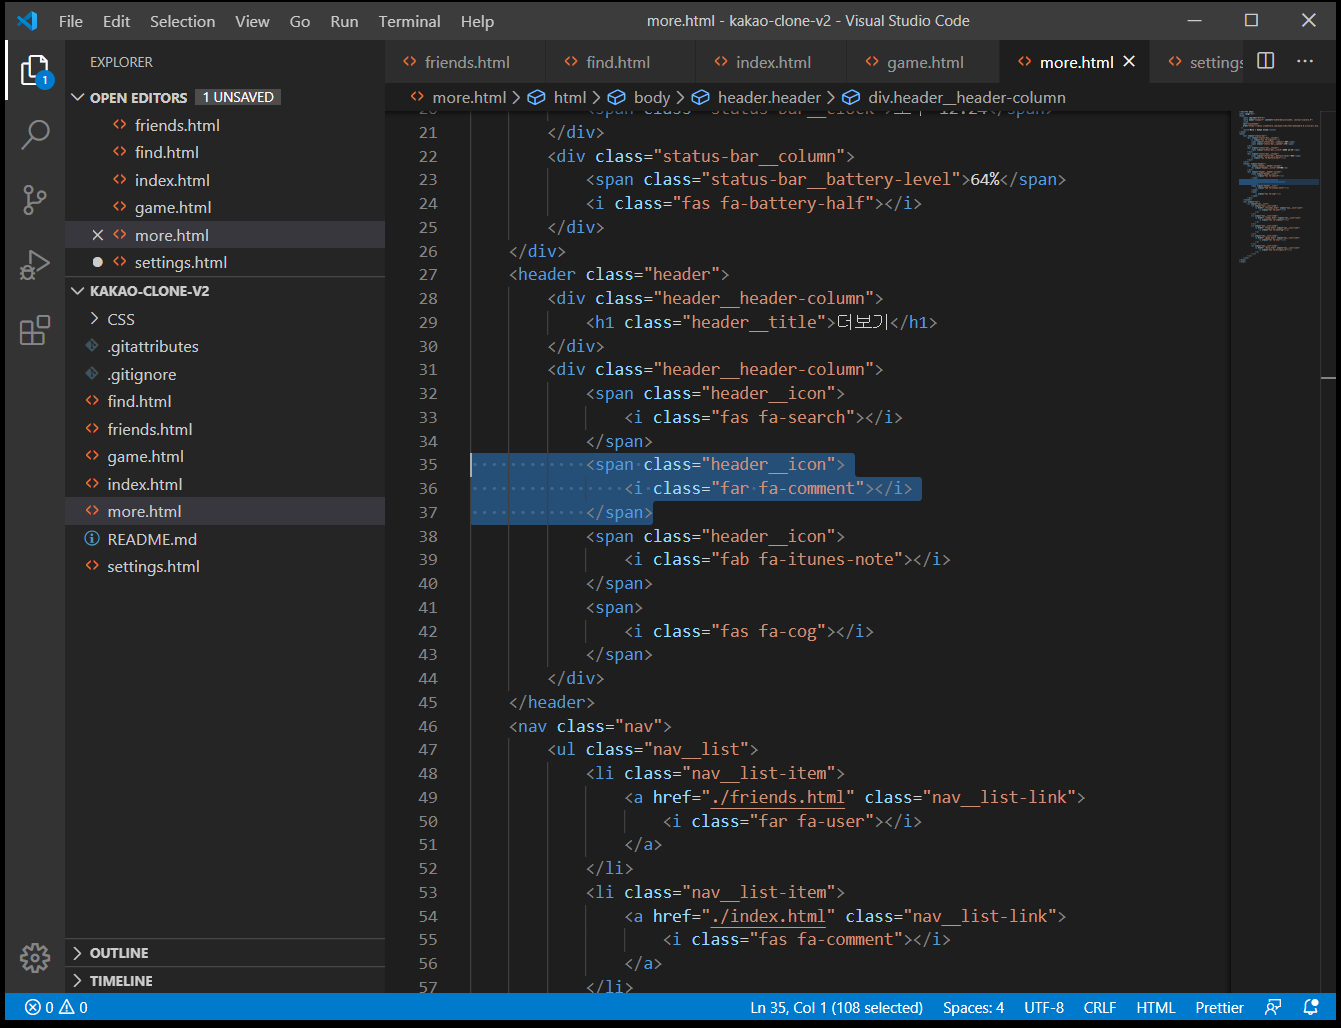Viewport: 1341px width, 1028px height.
Task: Open the Run menu
Action: pos(344,21)
